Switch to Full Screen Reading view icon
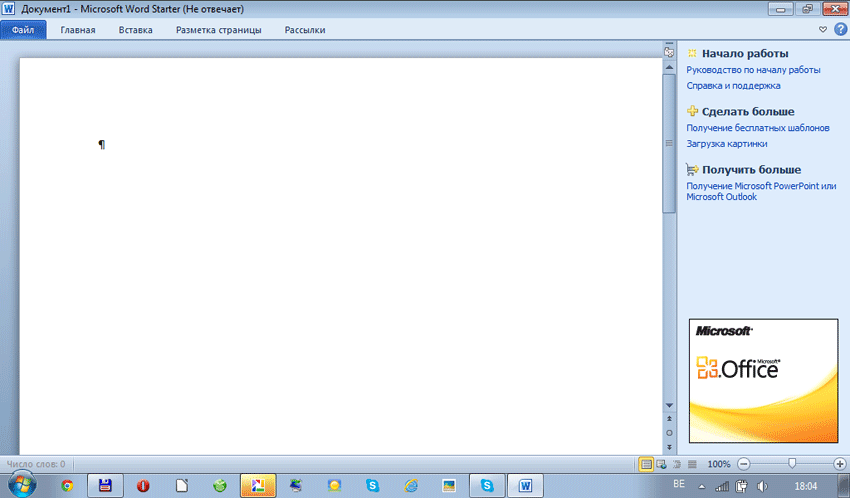850x498 pixels. click(661, 464)
